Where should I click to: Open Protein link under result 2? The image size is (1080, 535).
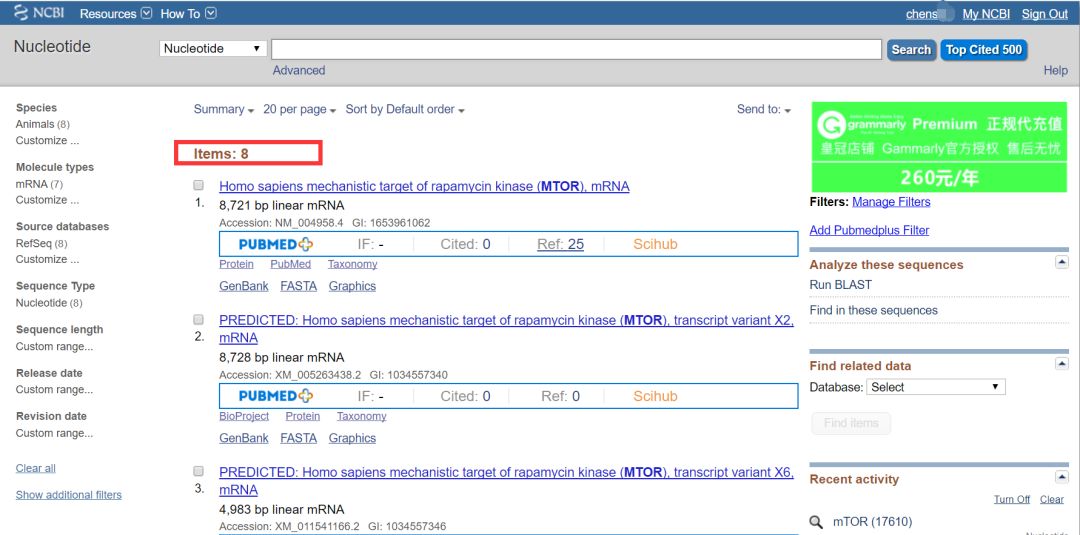click(302, 417)
